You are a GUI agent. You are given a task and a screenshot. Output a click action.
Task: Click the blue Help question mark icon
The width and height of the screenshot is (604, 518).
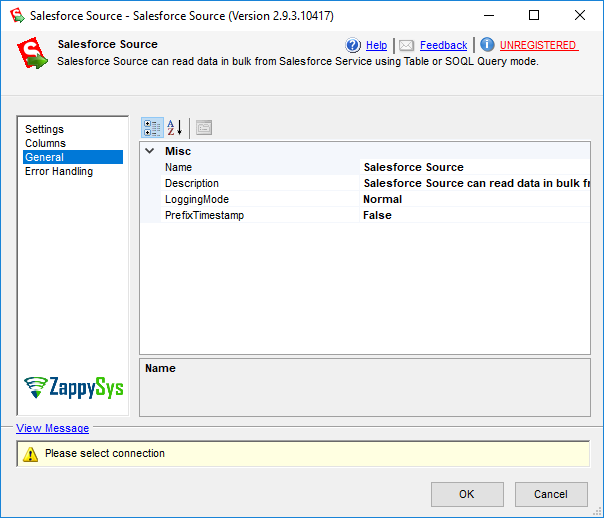click(352, 45)
